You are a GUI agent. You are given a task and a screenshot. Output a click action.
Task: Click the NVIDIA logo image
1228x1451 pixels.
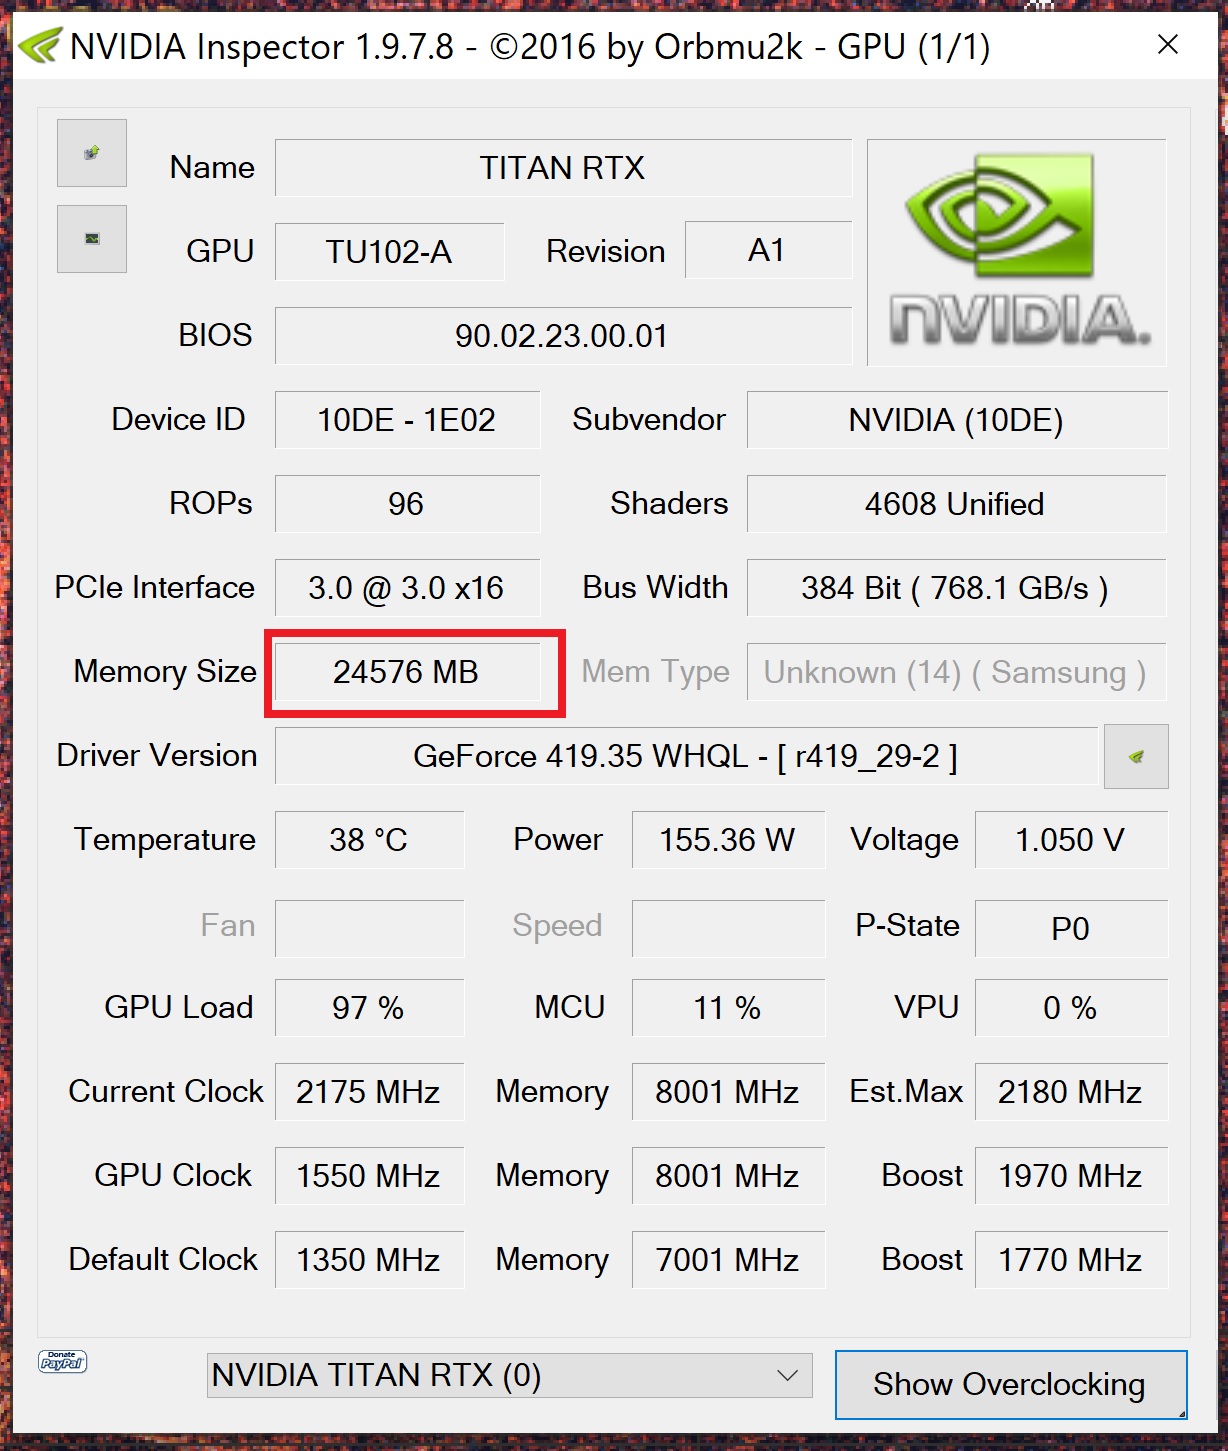(1017, 253)
